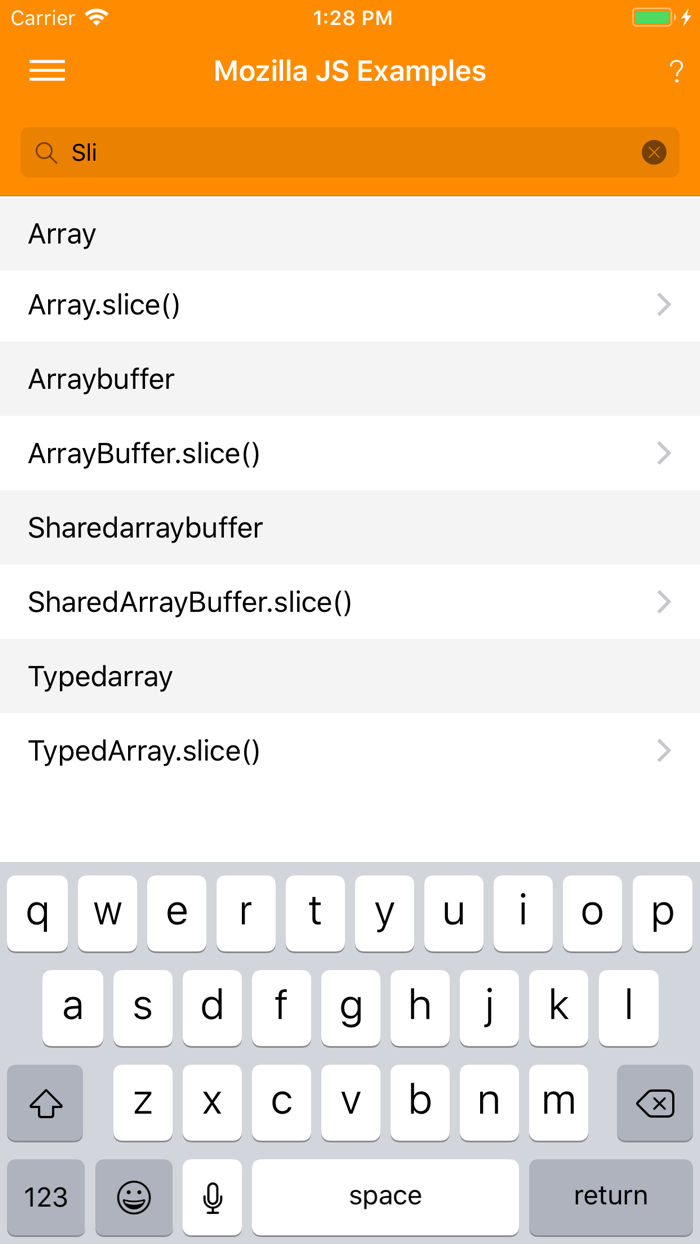Open ArrayBuffer.slice() details
The image size is (700, 1244).
pyautogui.click(x=350, y=453)
